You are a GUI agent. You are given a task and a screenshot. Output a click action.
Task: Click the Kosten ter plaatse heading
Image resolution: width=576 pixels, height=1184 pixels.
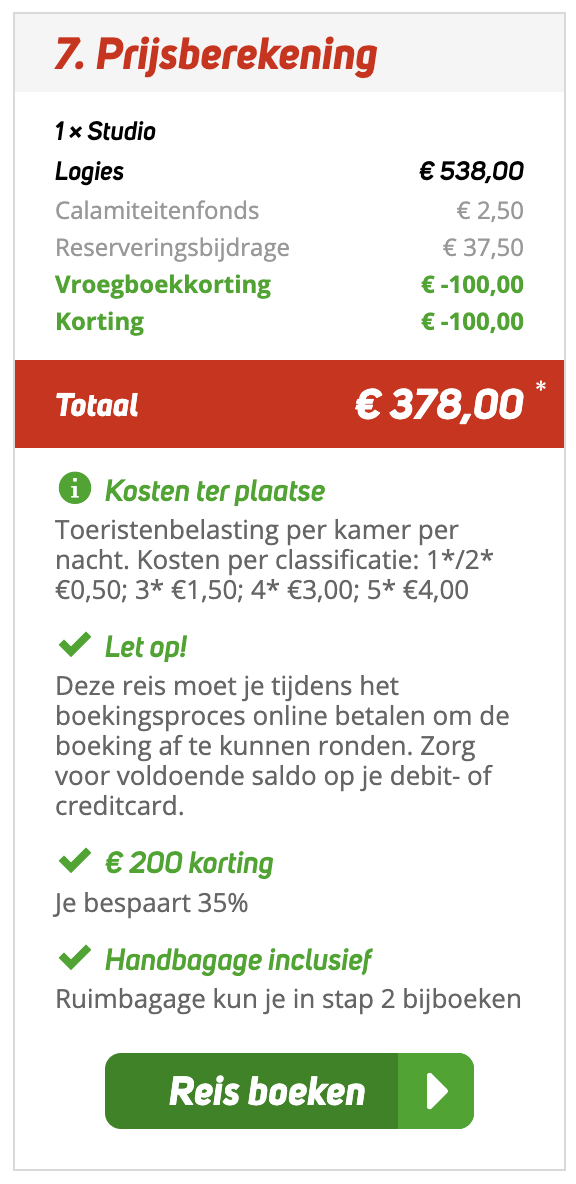click(214, 492)
